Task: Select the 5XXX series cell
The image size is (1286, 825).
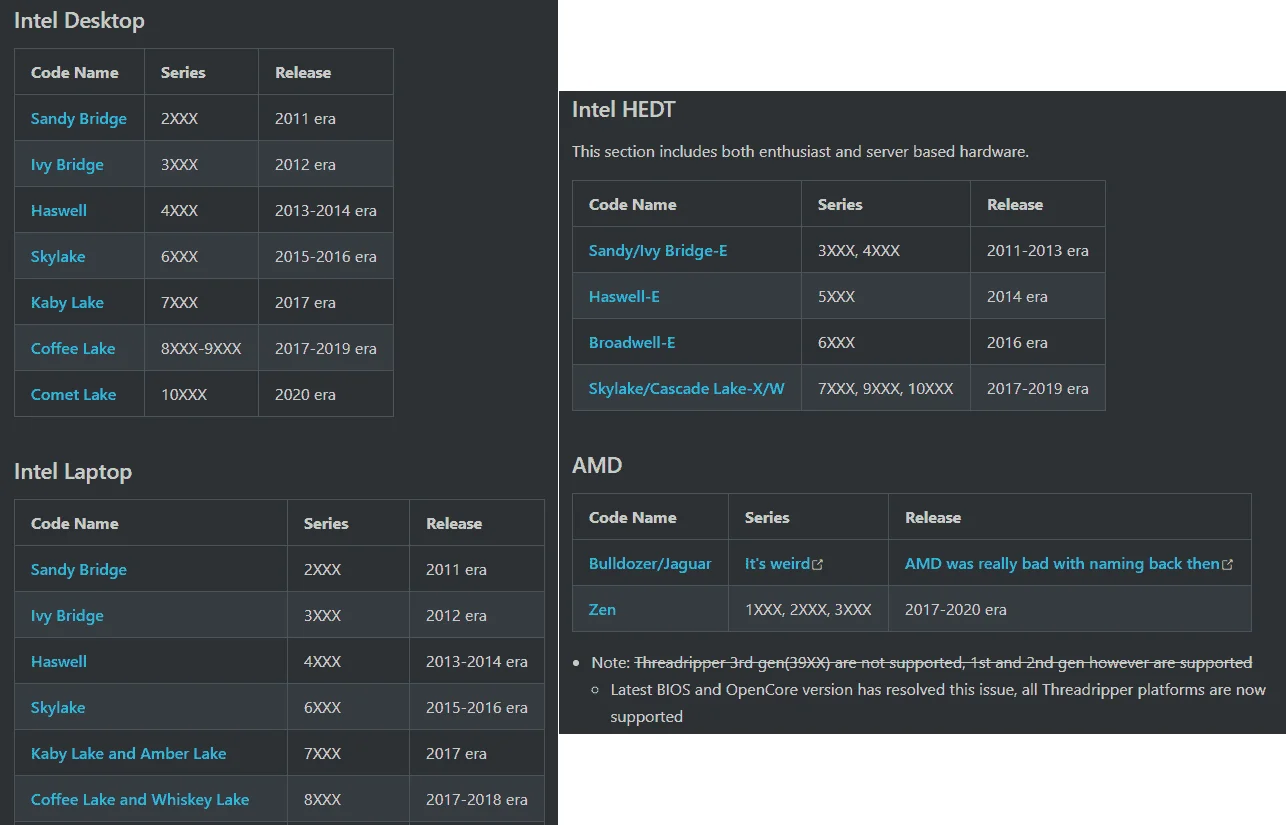Action: [x=886, y=296]
